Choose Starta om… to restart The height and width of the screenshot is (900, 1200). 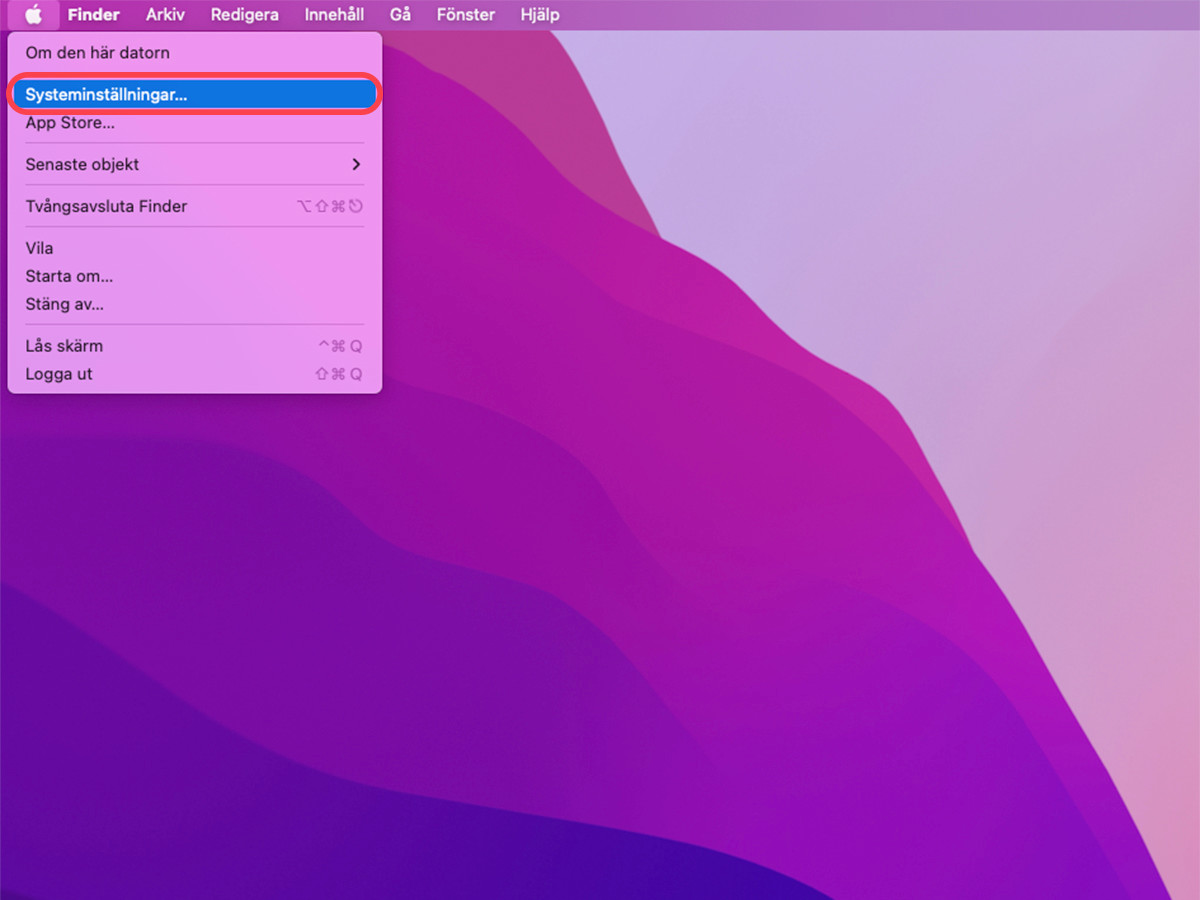195,276
